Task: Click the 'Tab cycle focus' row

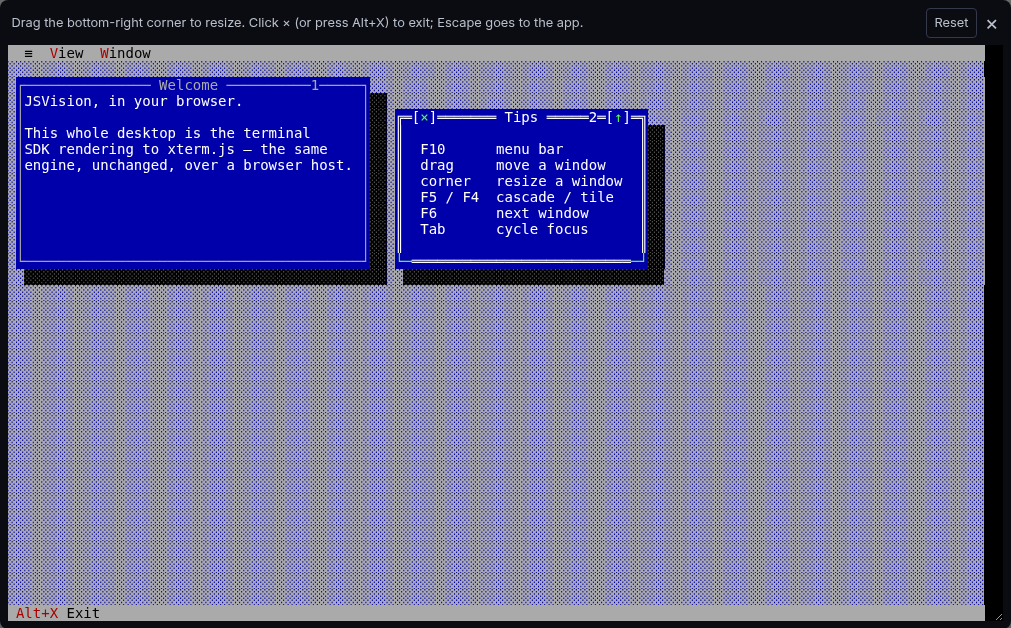Action: point(504,230)
